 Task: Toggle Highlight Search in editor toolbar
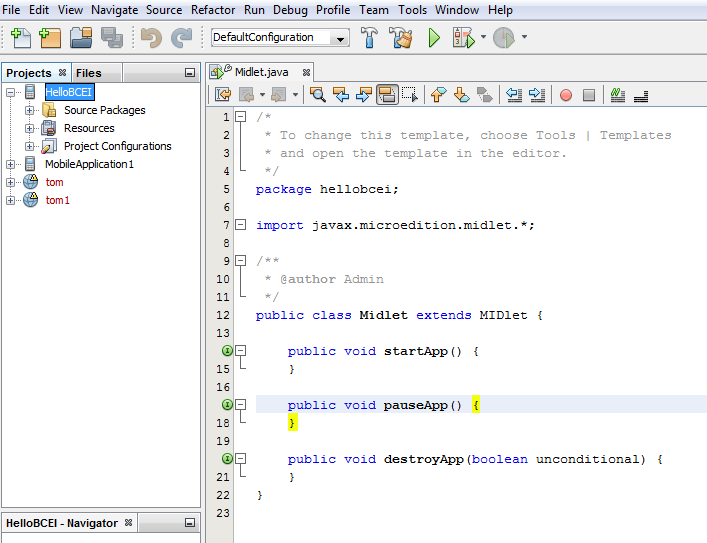point(387,95)
